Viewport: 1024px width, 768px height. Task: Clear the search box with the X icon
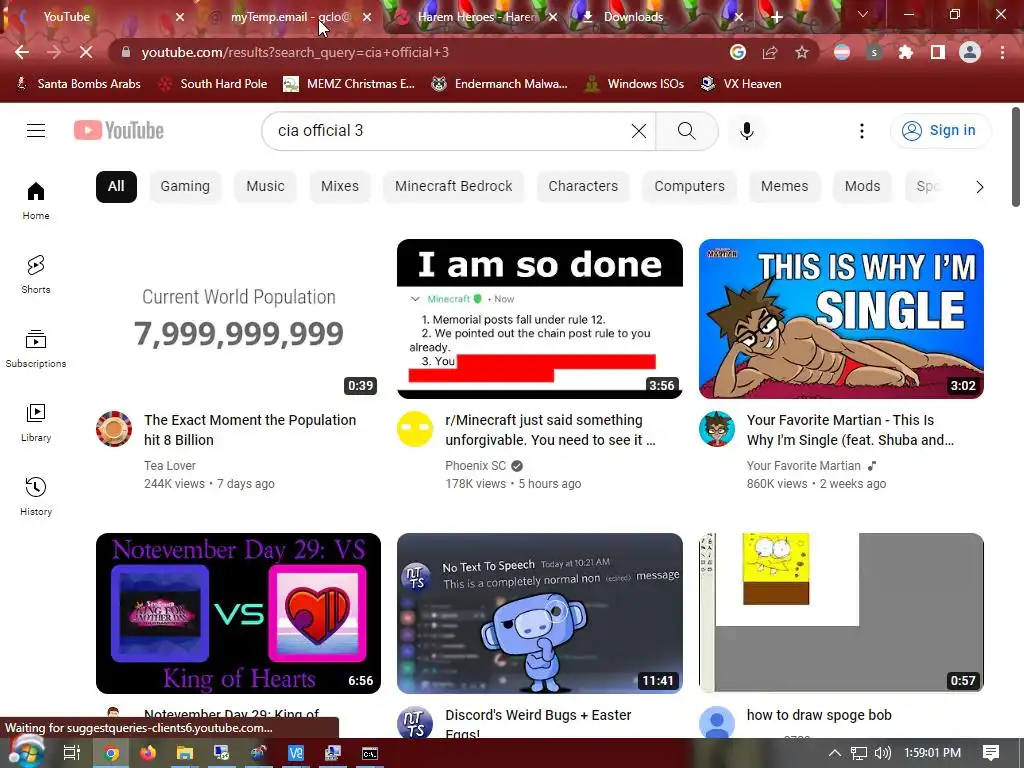tap(639, 131)
